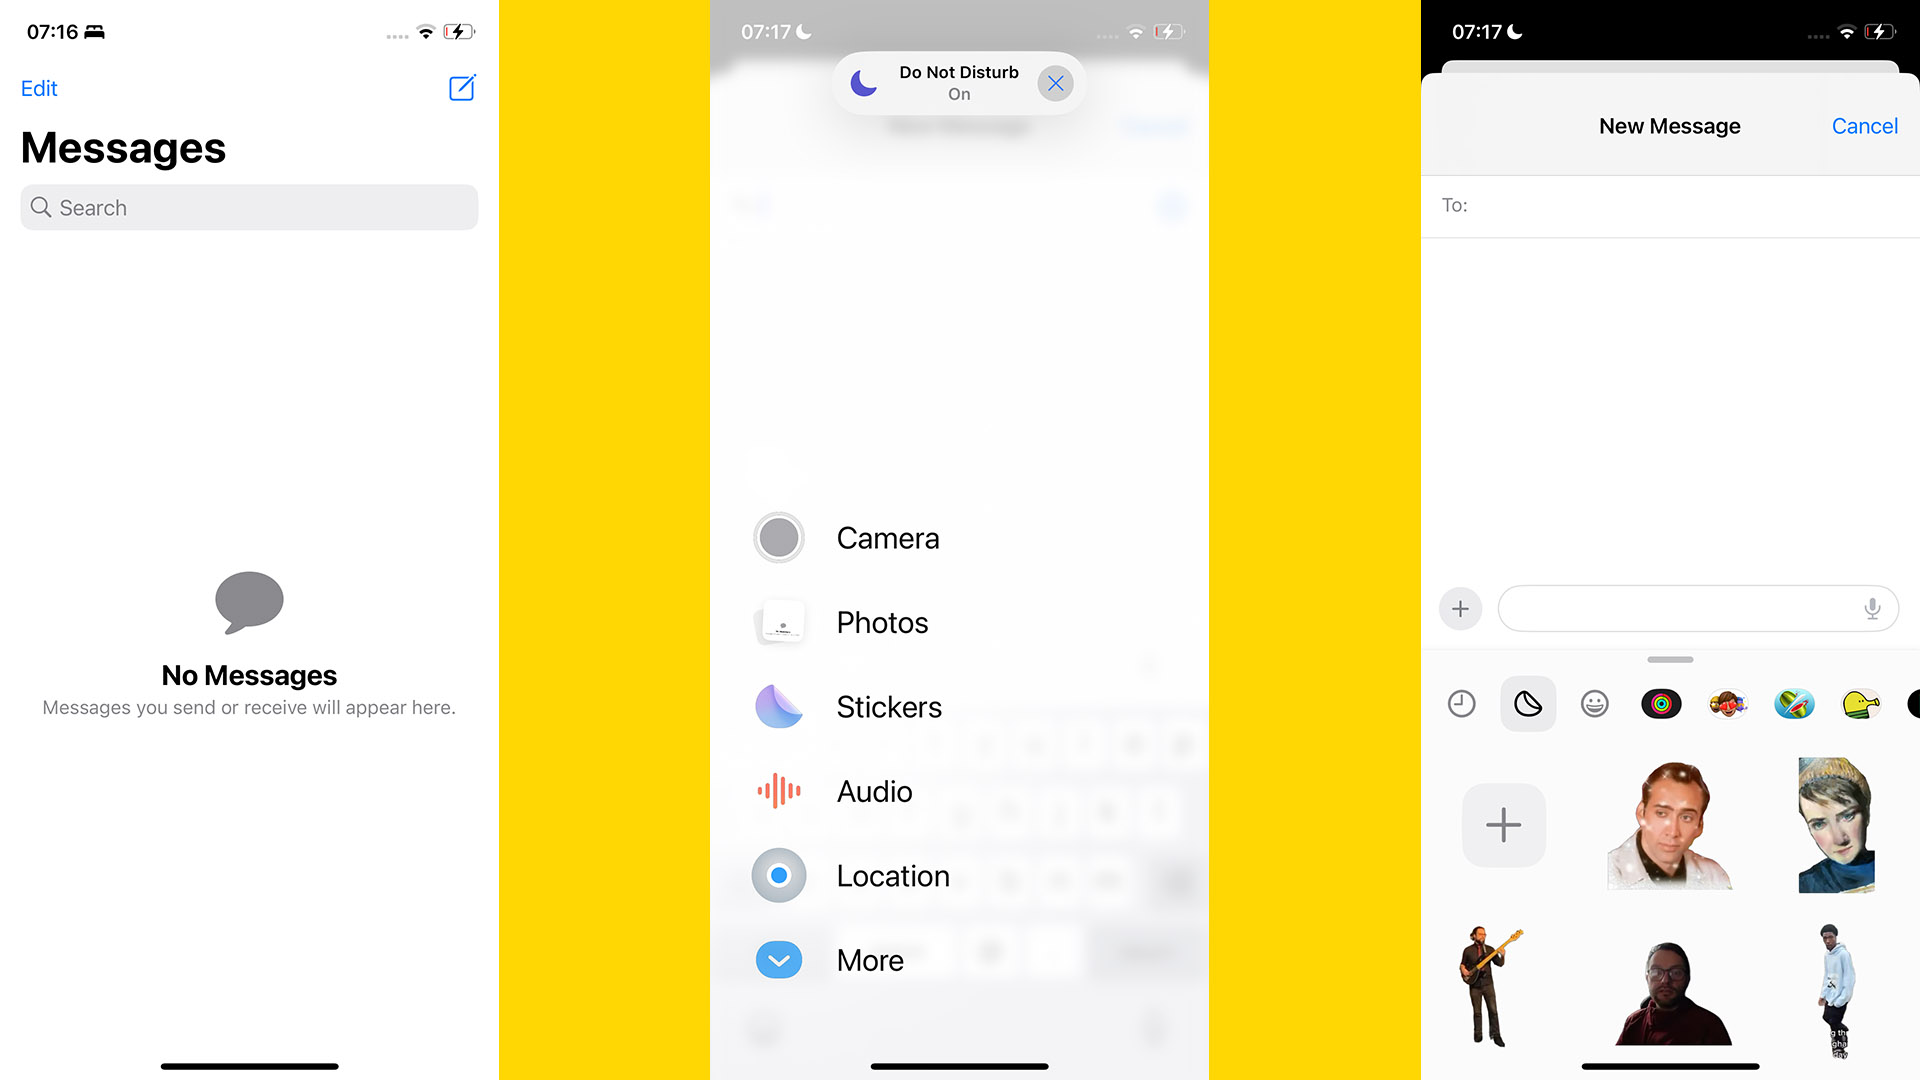Open the recent stickers tab
The width and height of the screenshot is (1920, 1080).
point(1460,702)
